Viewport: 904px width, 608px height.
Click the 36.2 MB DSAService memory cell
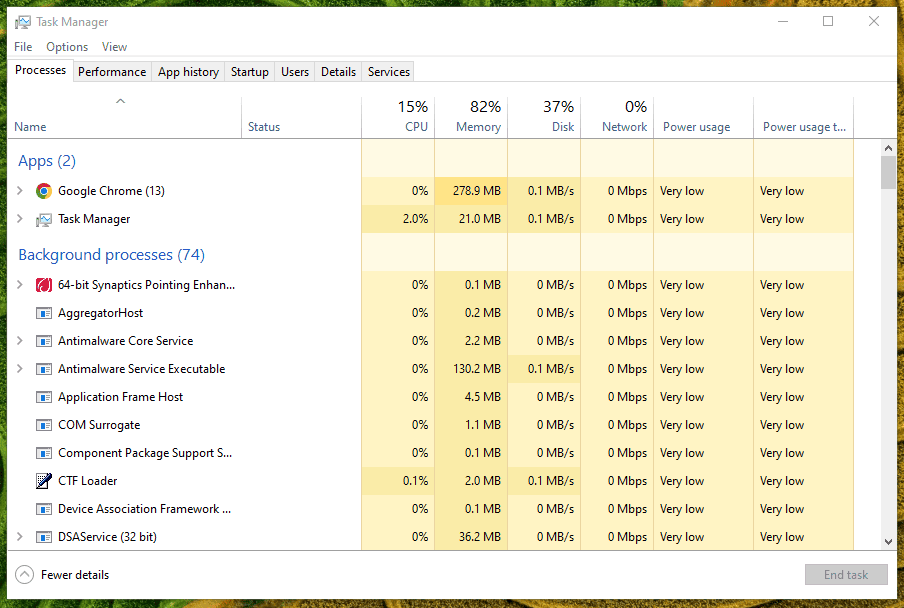471,537
